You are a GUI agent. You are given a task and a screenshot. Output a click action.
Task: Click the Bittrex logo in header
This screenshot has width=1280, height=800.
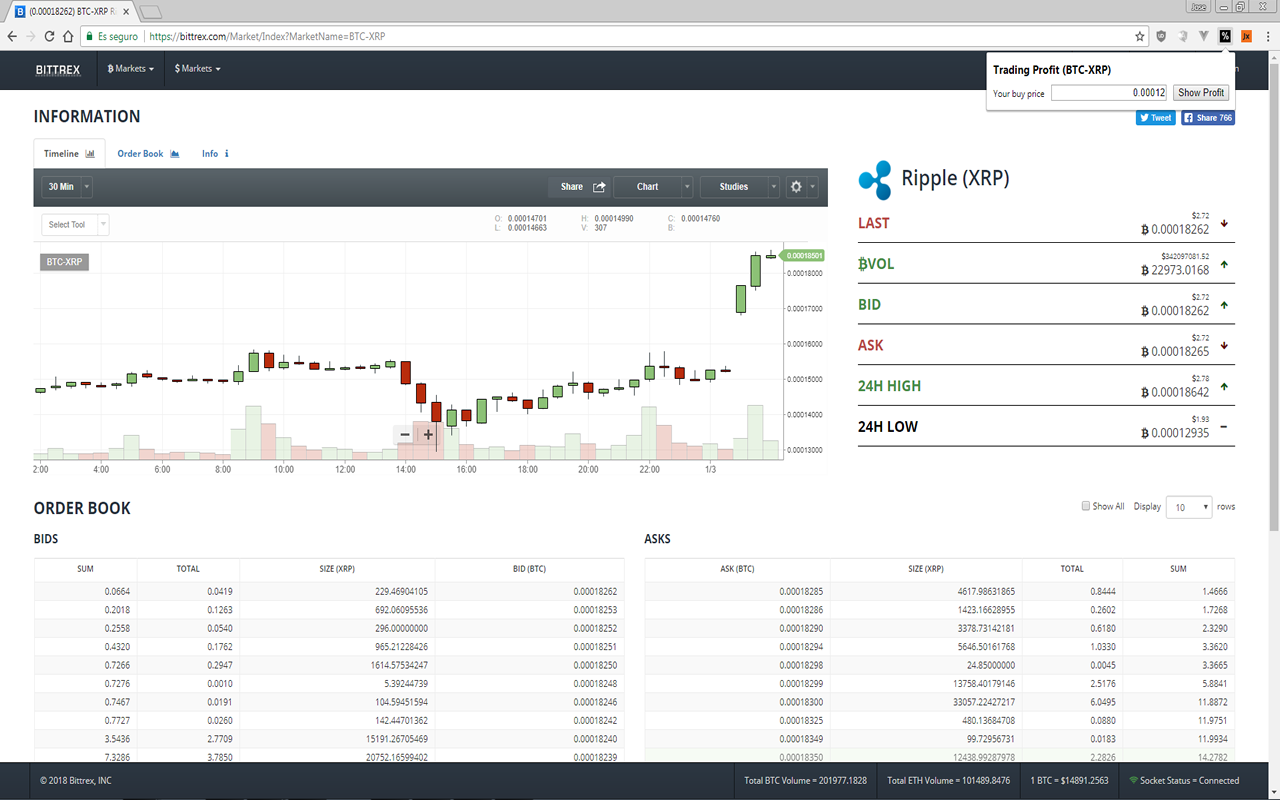[x=58, y=69]
